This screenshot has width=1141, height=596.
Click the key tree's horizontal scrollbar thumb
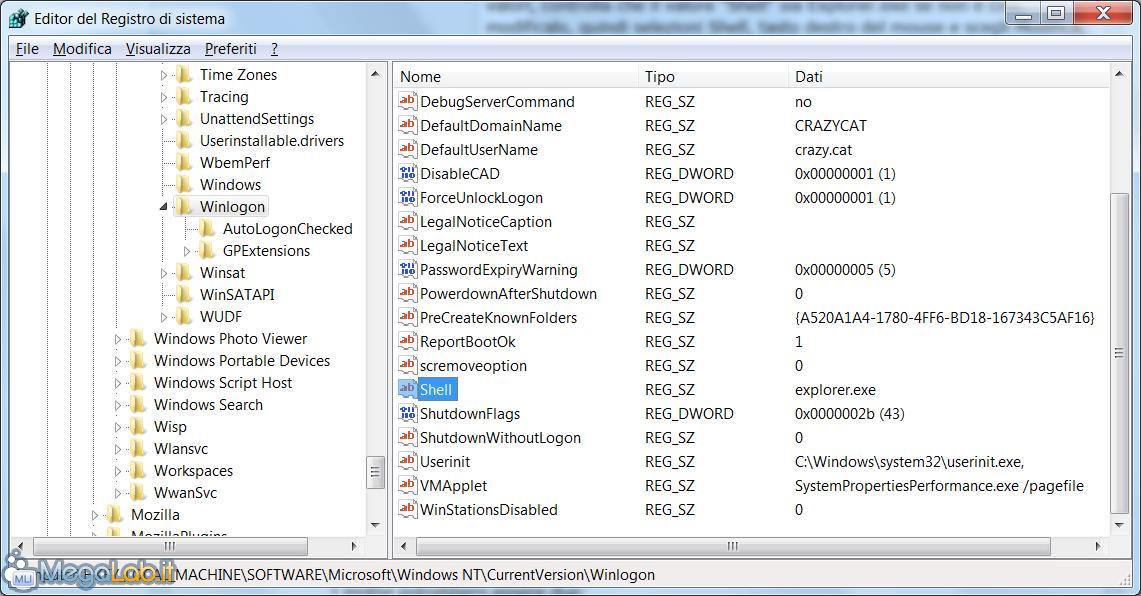pyautogui.click(x=170, y=546)
